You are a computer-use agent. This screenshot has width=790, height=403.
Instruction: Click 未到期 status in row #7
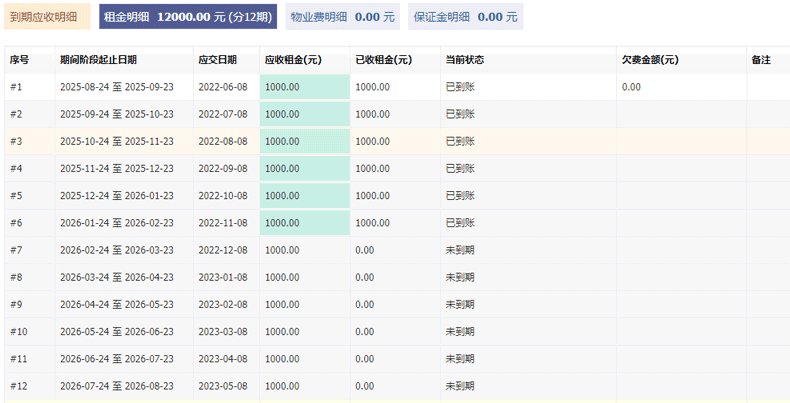pos(460,250)
